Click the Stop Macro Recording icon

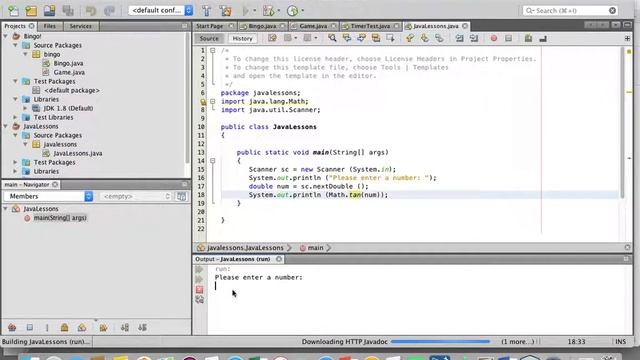click(508, 38)
